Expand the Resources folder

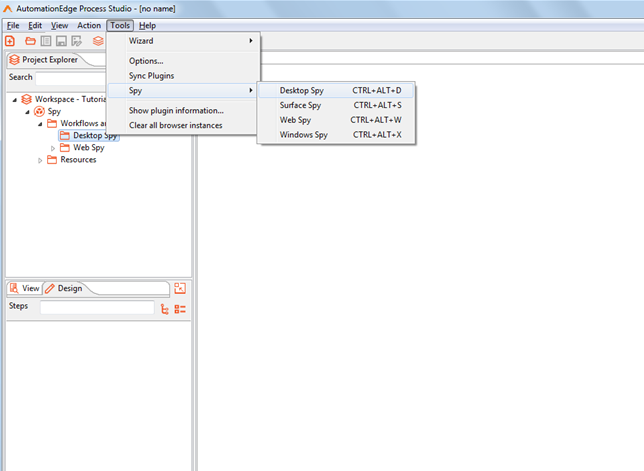40,161
